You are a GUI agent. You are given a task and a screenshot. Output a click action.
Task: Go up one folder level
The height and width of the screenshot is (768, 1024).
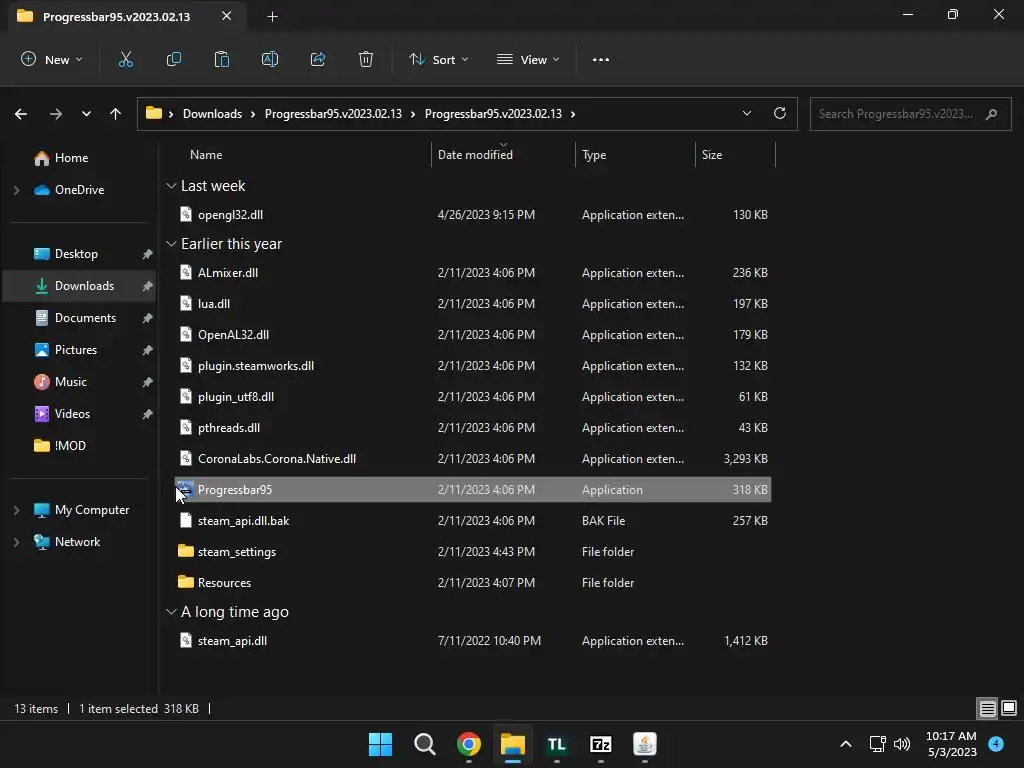[116, 114]
